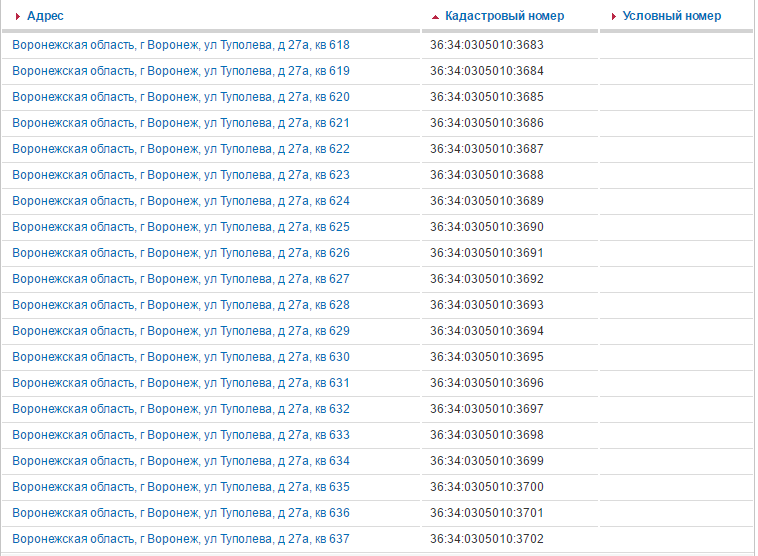Select the ул Туполева кв 624 link
The height and width of the screenshot is (556, 758).
(181, 201)
